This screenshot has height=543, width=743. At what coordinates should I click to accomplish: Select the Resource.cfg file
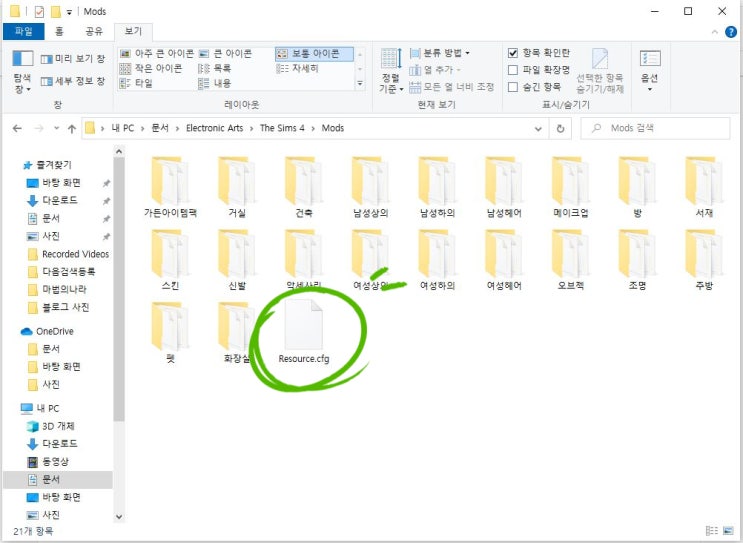coord(304,333)
